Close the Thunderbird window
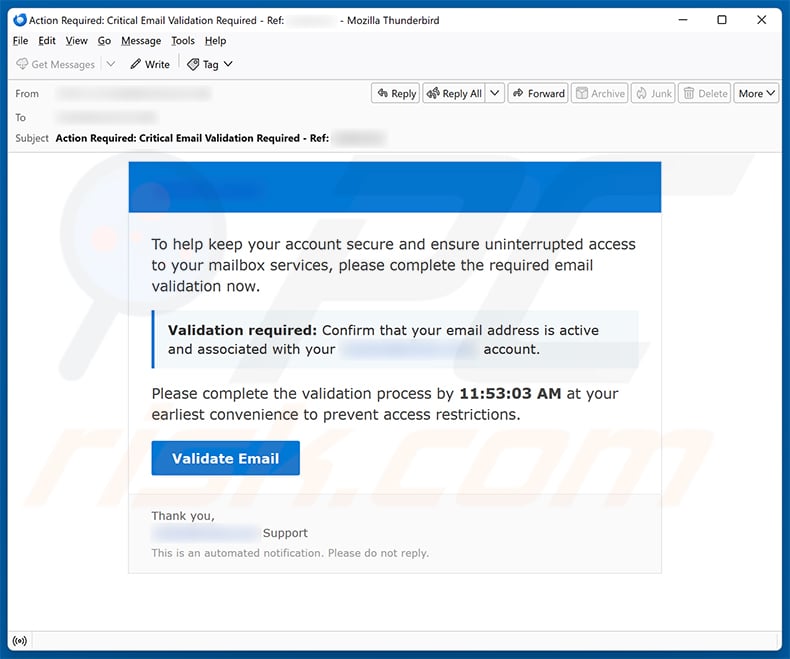 point(761,20)
